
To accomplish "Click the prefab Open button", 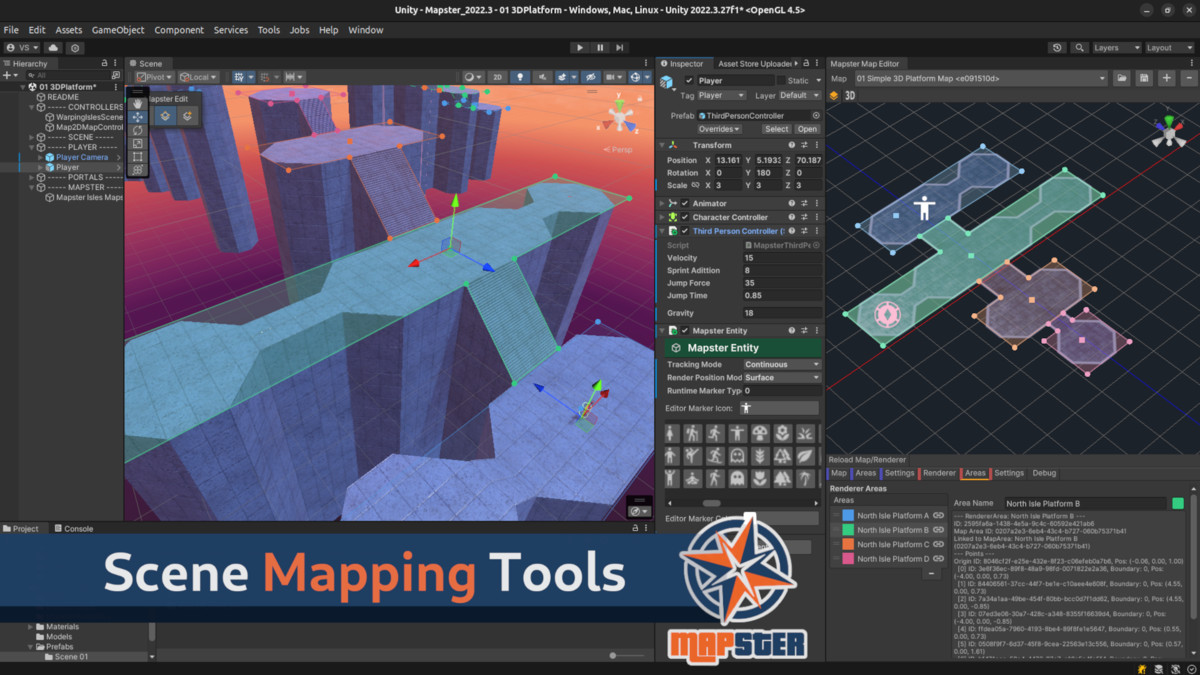I will [x=807, y=129].
